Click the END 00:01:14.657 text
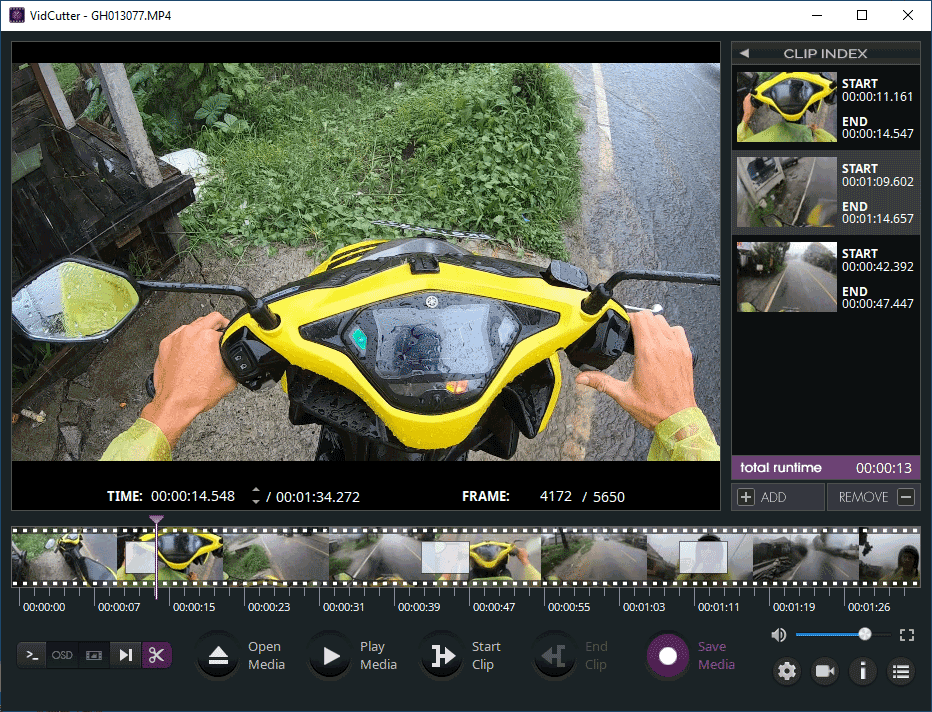 click(x=877, y=213)
